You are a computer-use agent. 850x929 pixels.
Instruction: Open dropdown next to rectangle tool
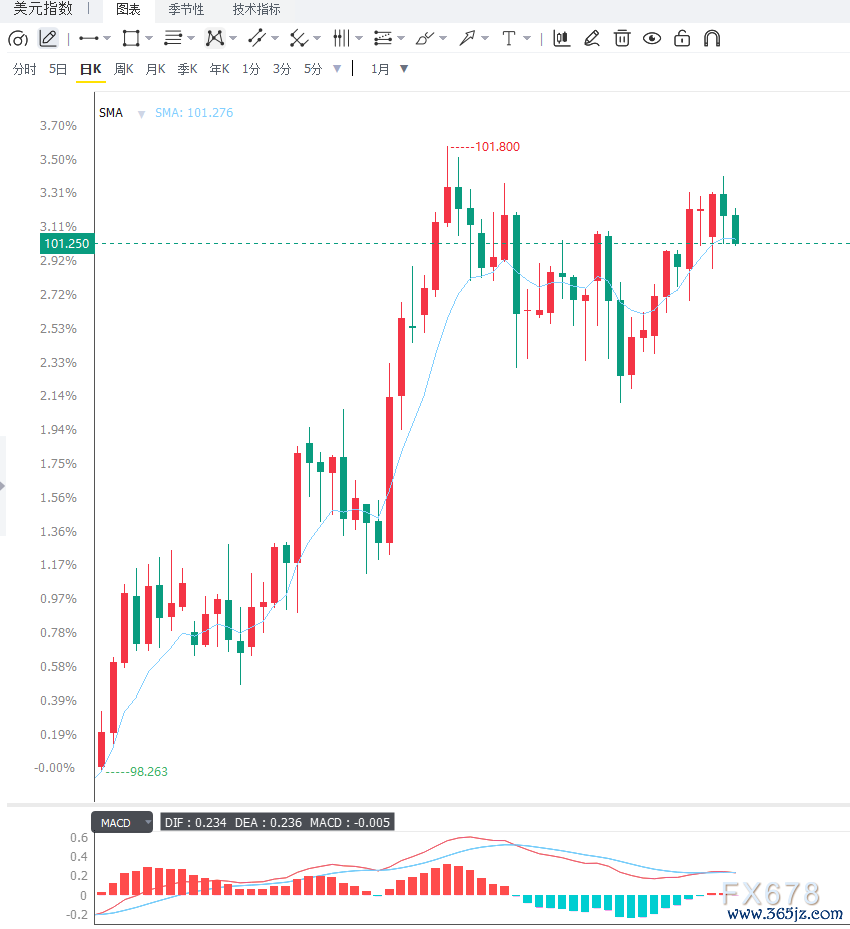[x=149, y=39]
